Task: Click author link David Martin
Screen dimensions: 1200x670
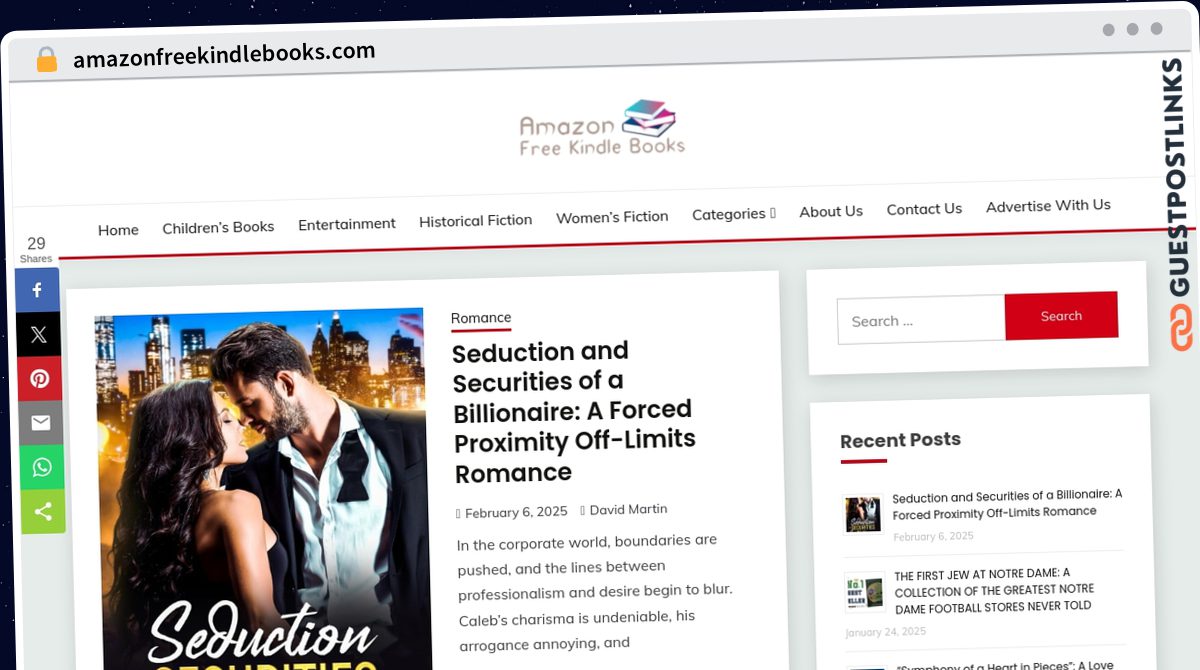Action: [x=628, y=510]
